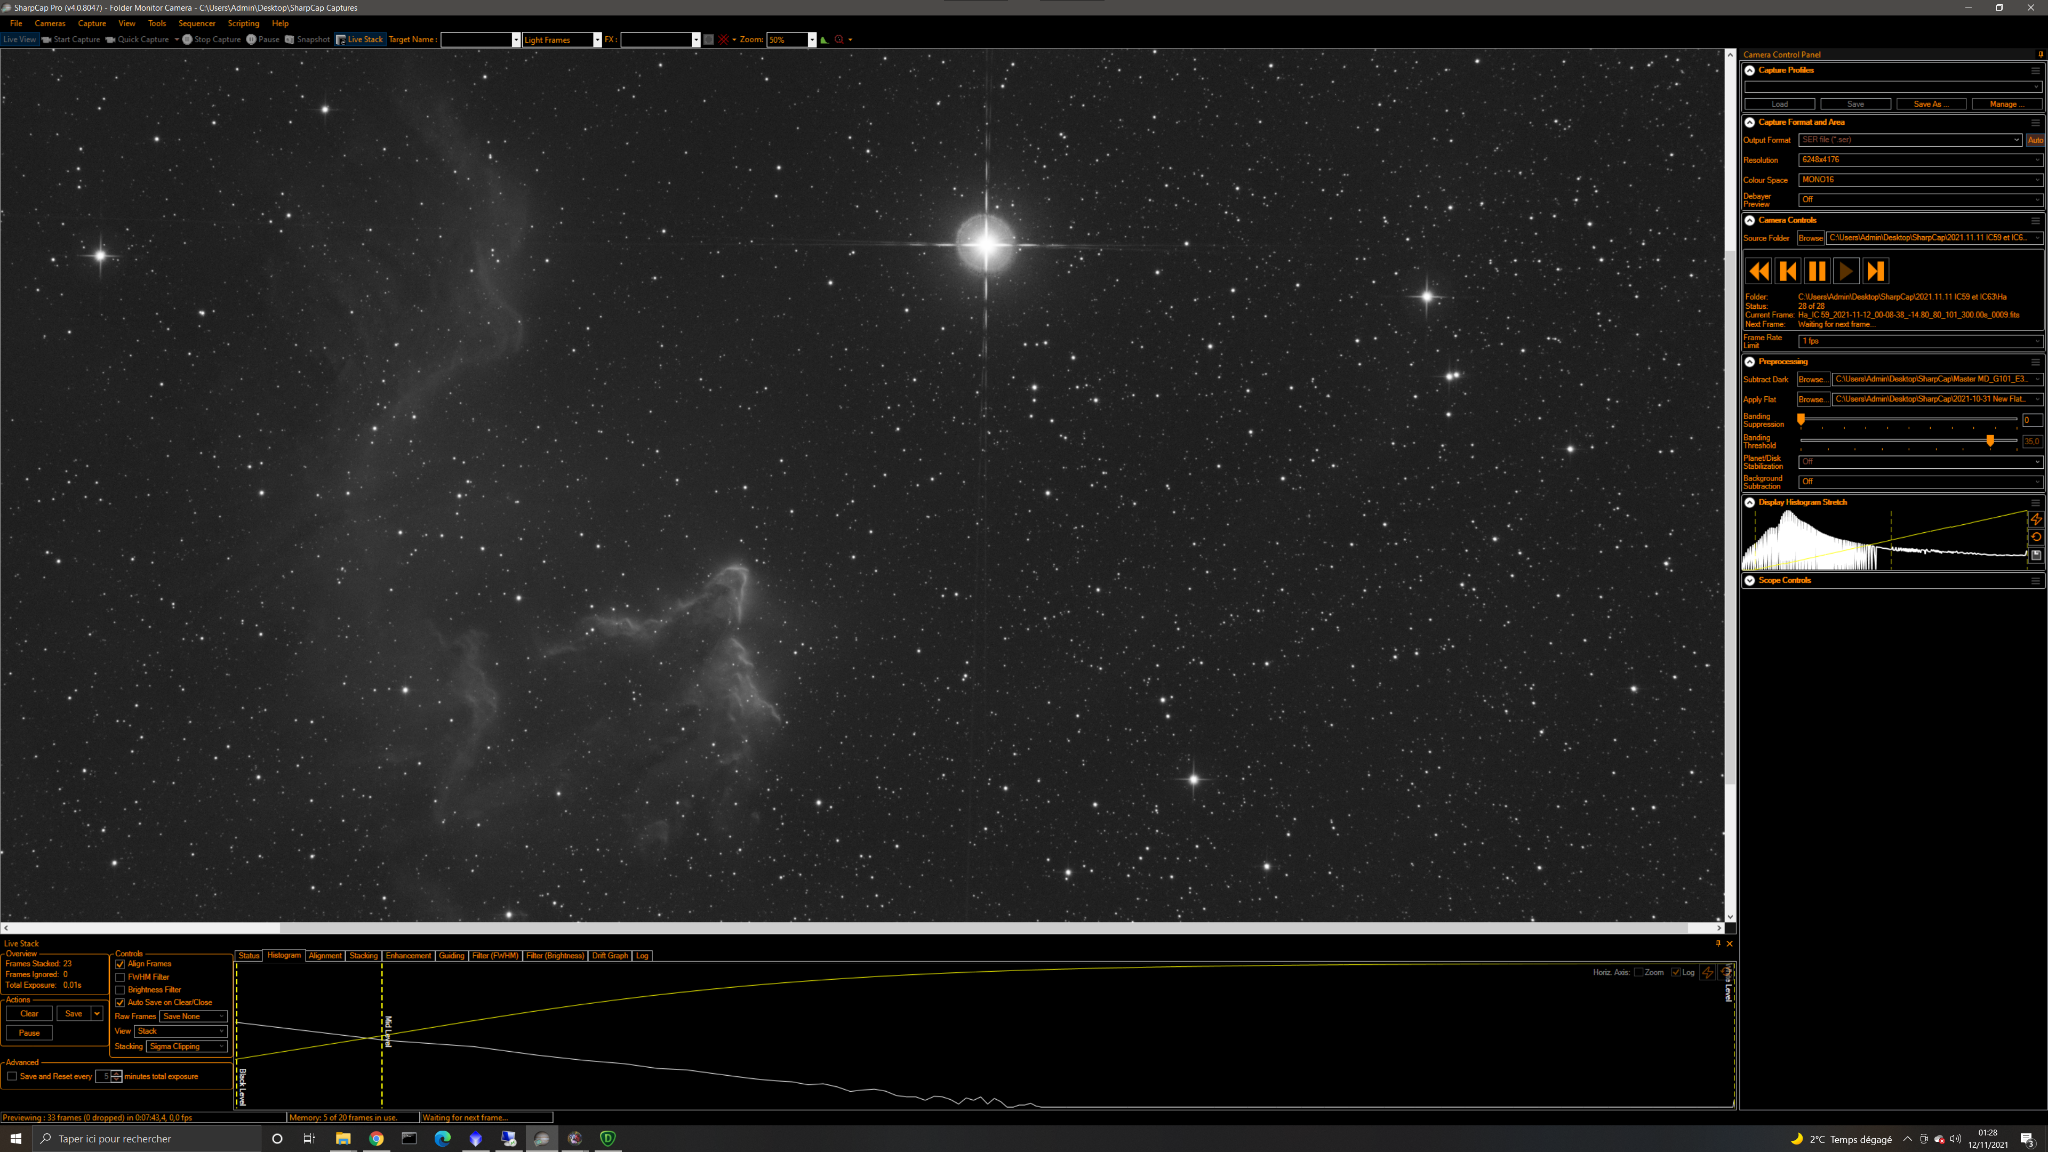Step back one frame in folder monitor

click(x=1788, y=271)
